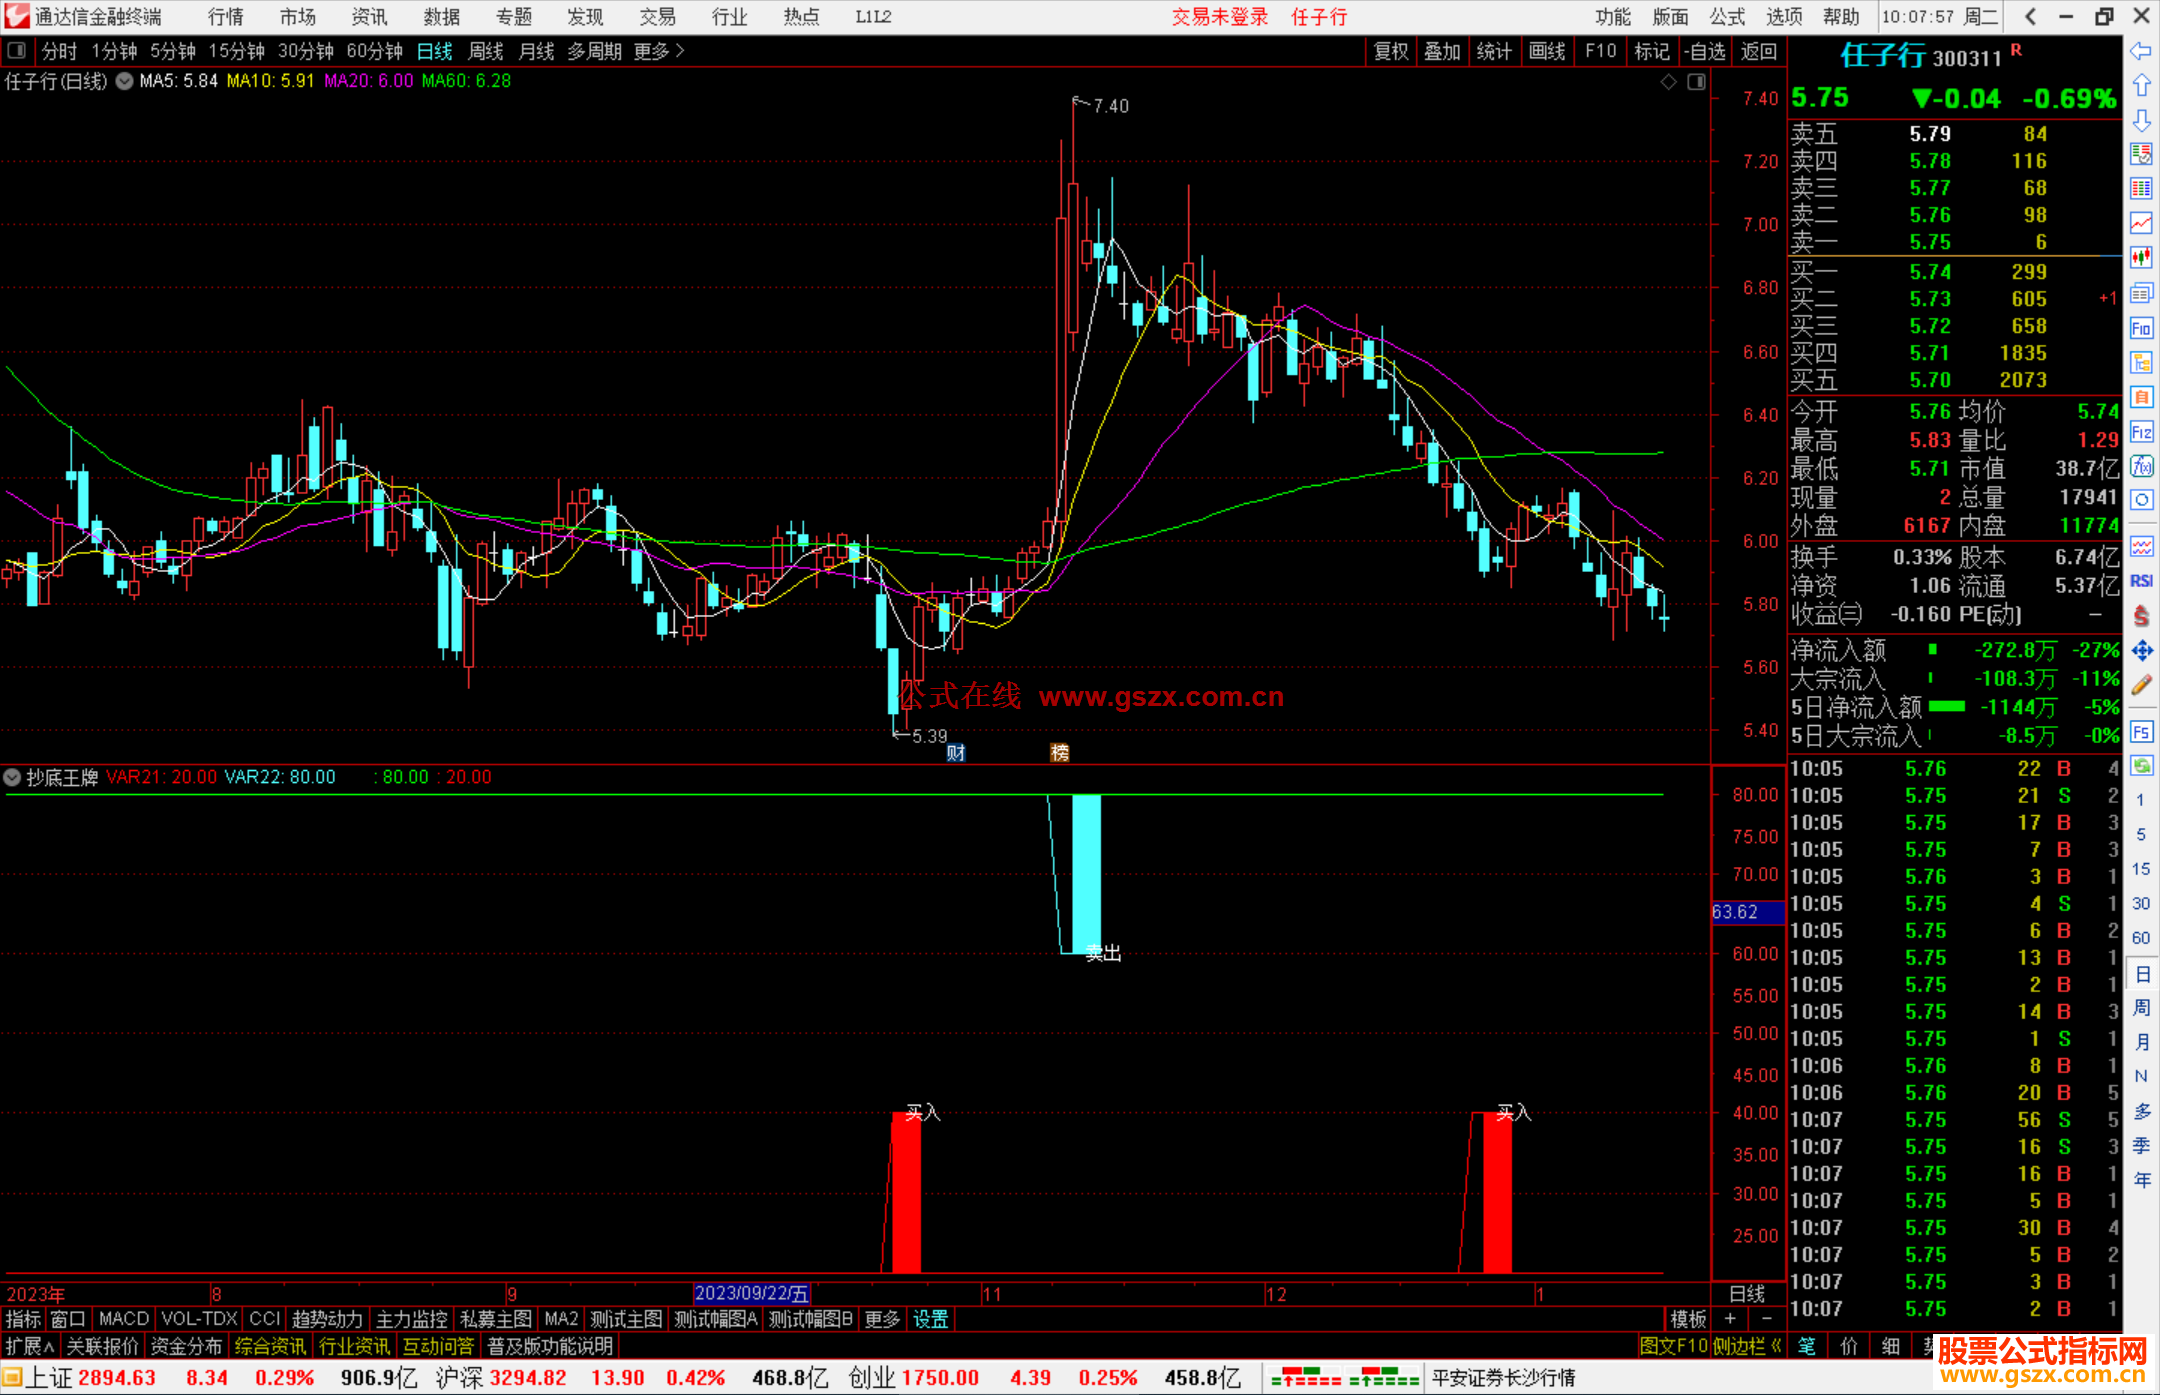Screen dimensions: 2160x1395
Task: Click the four-arrow move sidebar icon
Action: coord(2141,651)
